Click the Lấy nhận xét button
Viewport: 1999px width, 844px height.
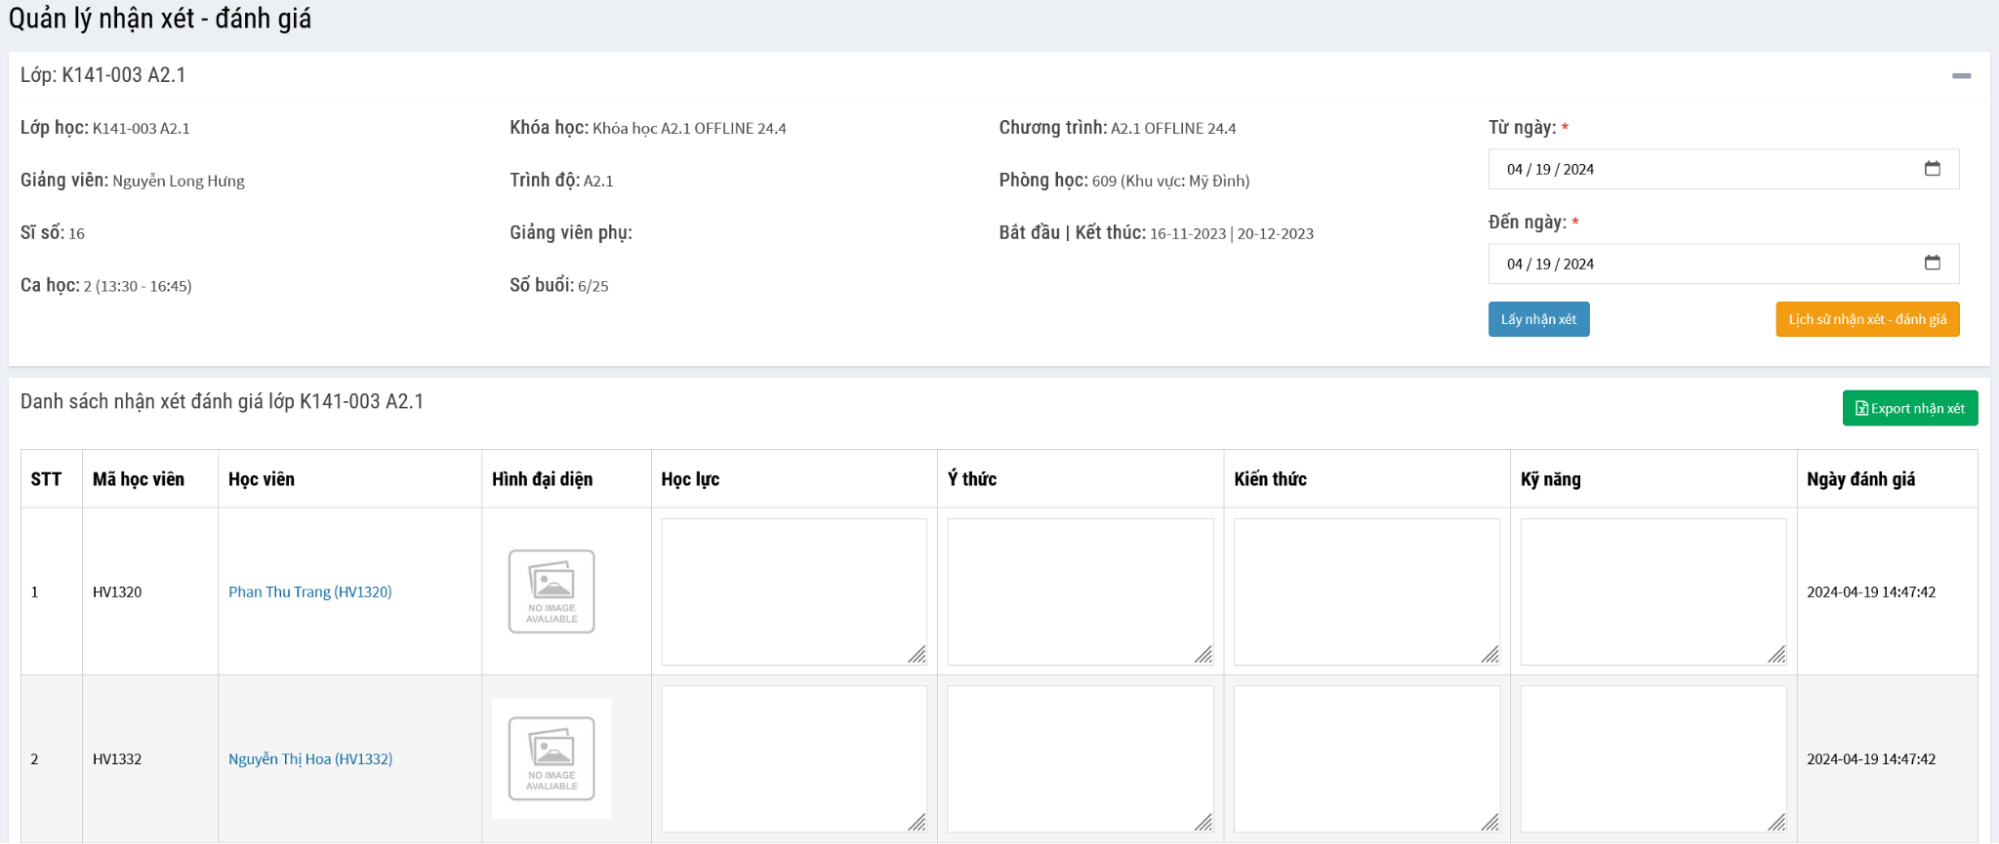point(1538,319)
